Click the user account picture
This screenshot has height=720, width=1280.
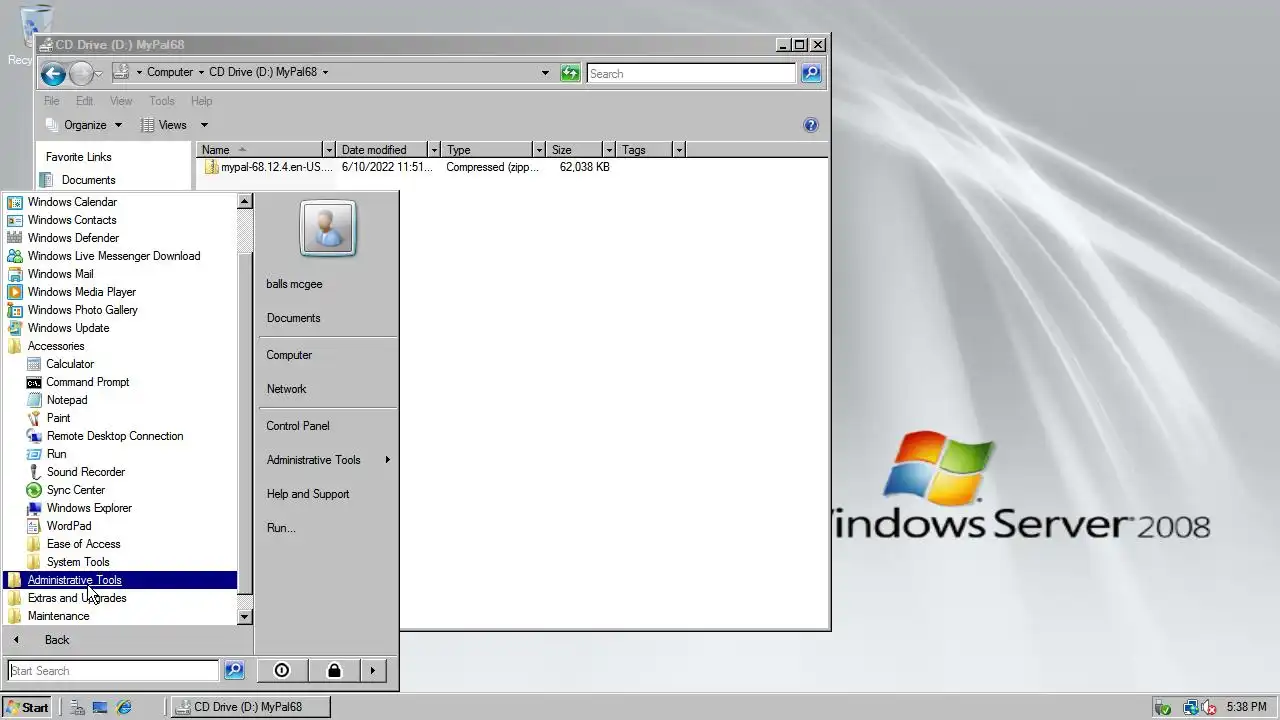(x=328, y=228)
